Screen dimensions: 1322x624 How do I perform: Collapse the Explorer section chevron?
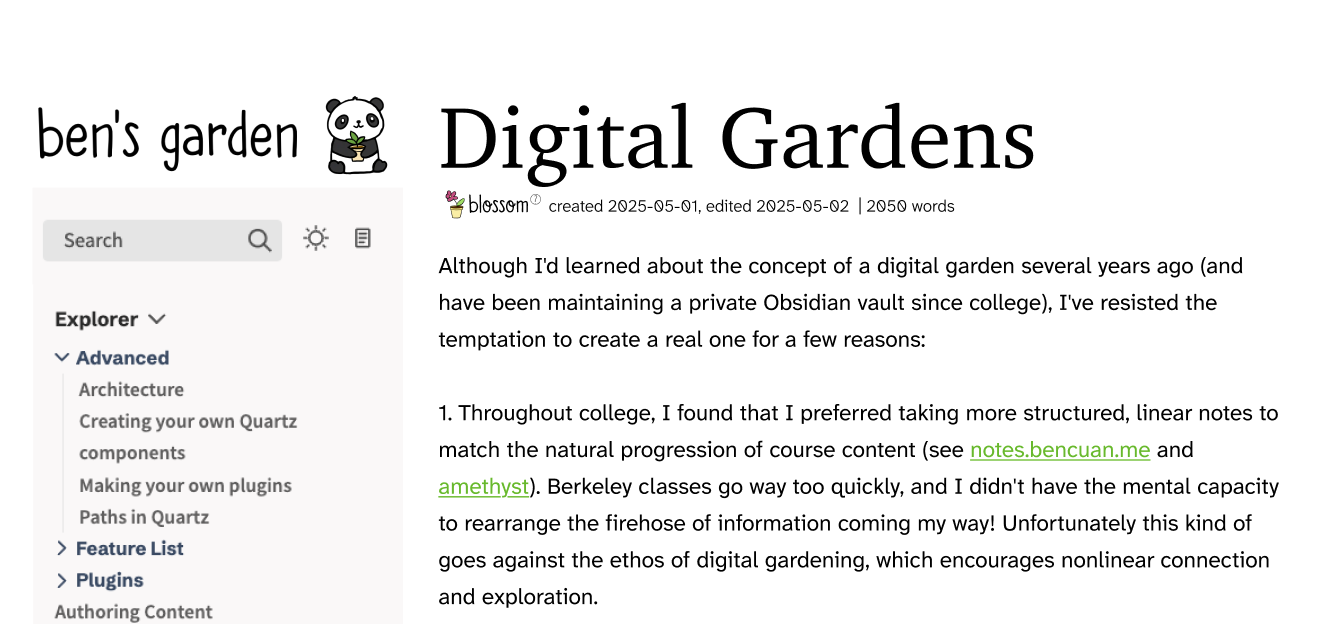tap(156, 319)
